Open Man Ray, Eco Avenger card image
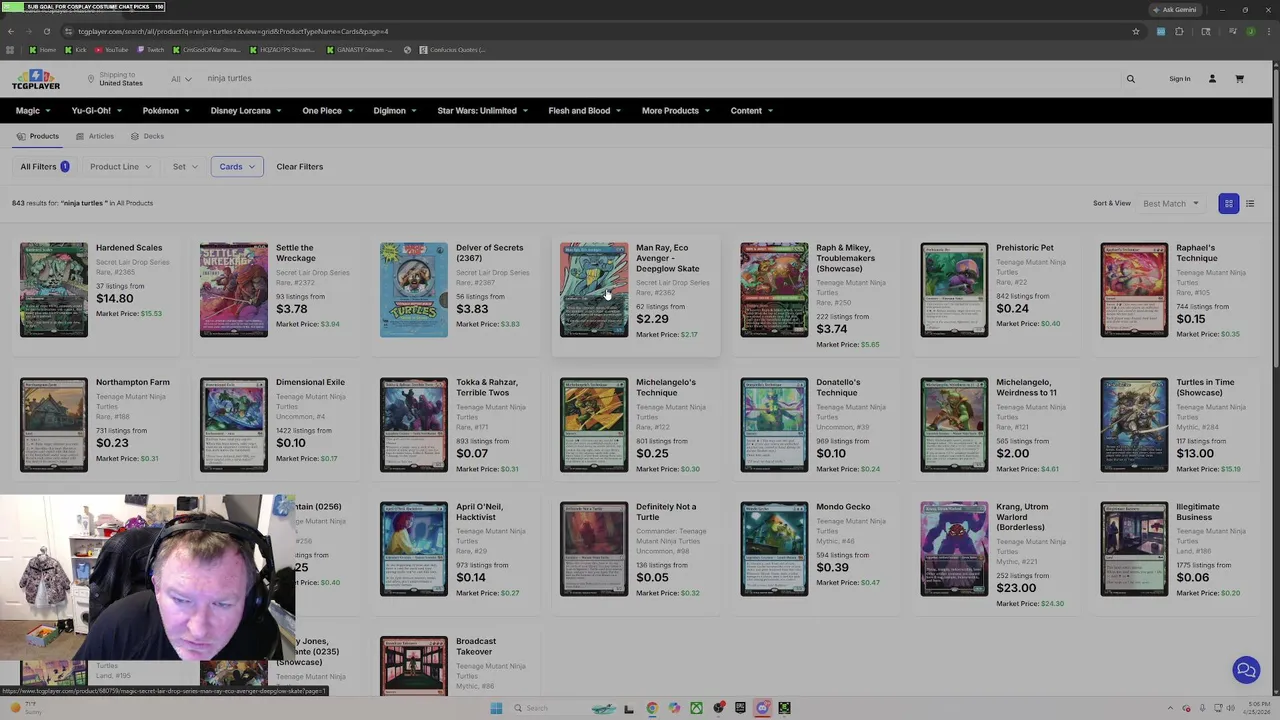1280x720 pixels. point(594,290)
